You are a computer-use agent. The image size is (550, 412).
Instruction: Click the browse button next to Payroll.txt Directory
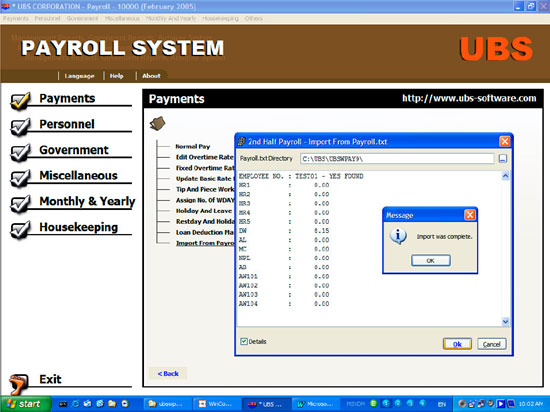tap(503, 159)
